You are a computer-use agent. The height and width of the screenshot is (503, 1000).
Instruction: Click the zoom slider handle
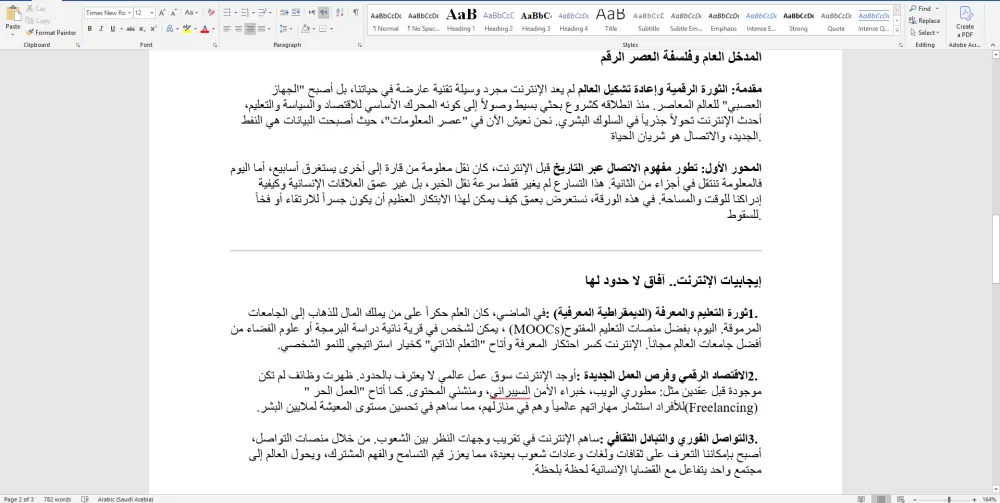tap(949, 499)
